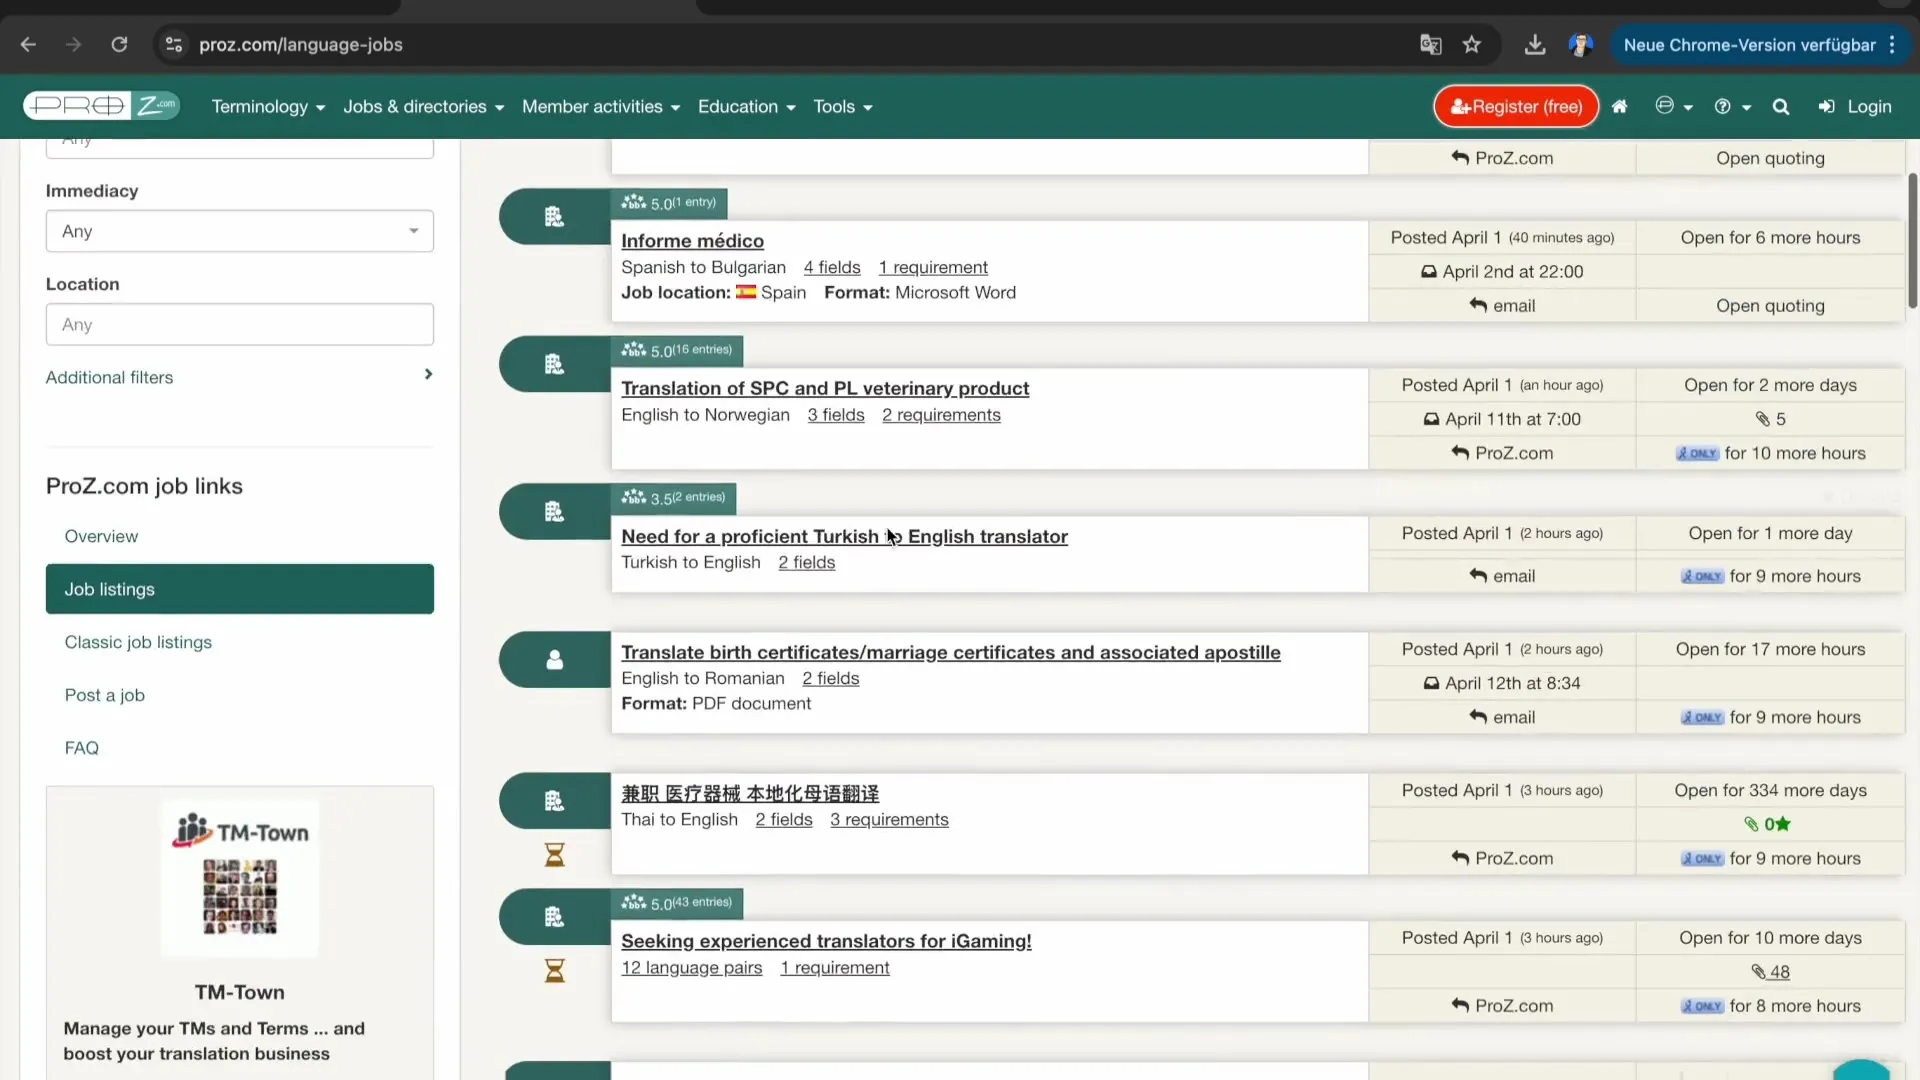This screenshot has width=1920, height=1080.
Task: Click the building icon beside Informe médico job
Action: coord(554,216)
